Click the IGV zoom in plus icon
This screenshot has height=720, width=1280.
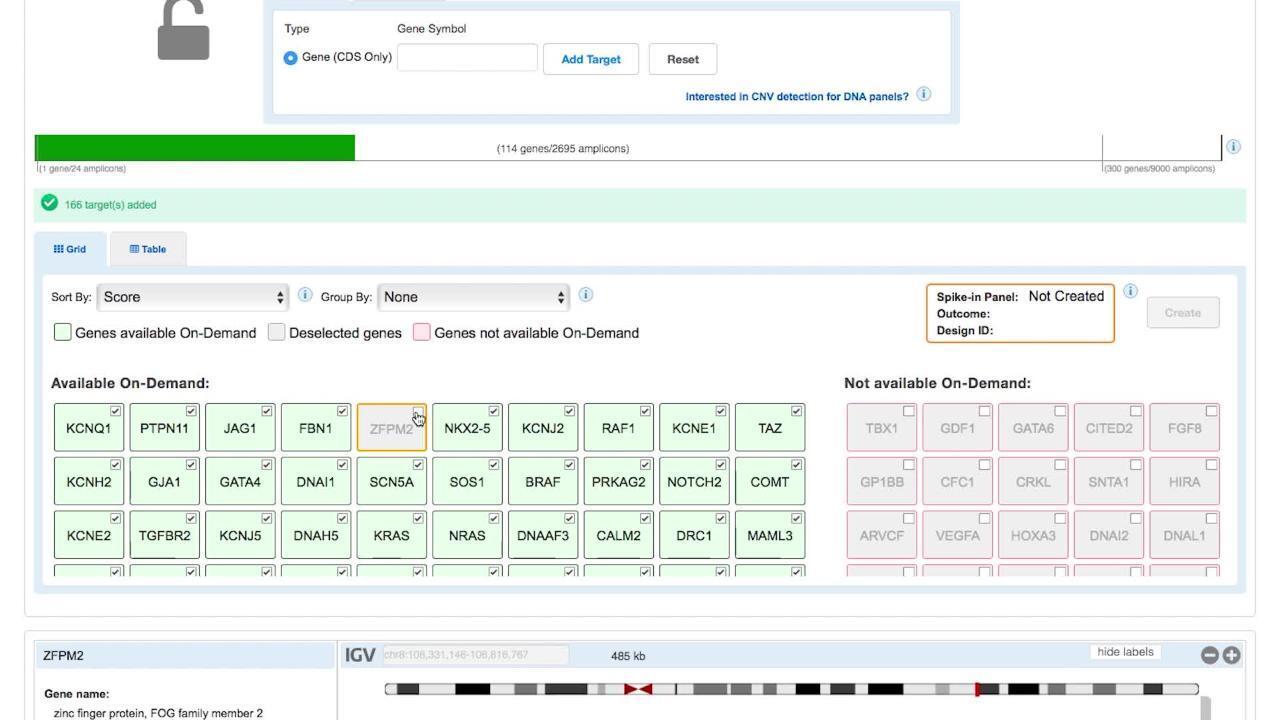point(1231,655)
